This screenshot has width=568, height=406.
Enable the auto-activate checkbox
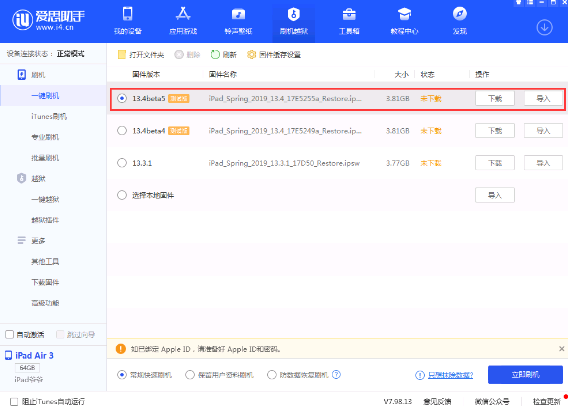10,334
